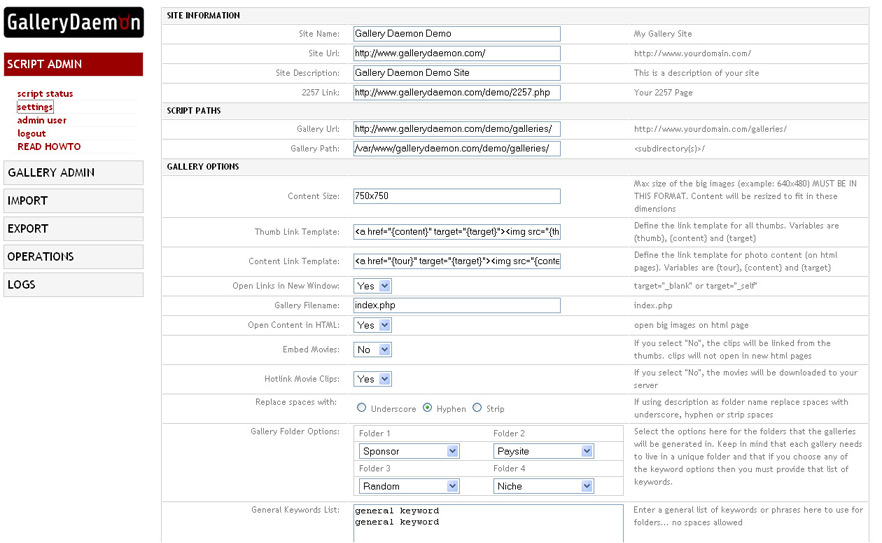Click the Site Description input field
882x543 pixels.
[x=457, y=73]
